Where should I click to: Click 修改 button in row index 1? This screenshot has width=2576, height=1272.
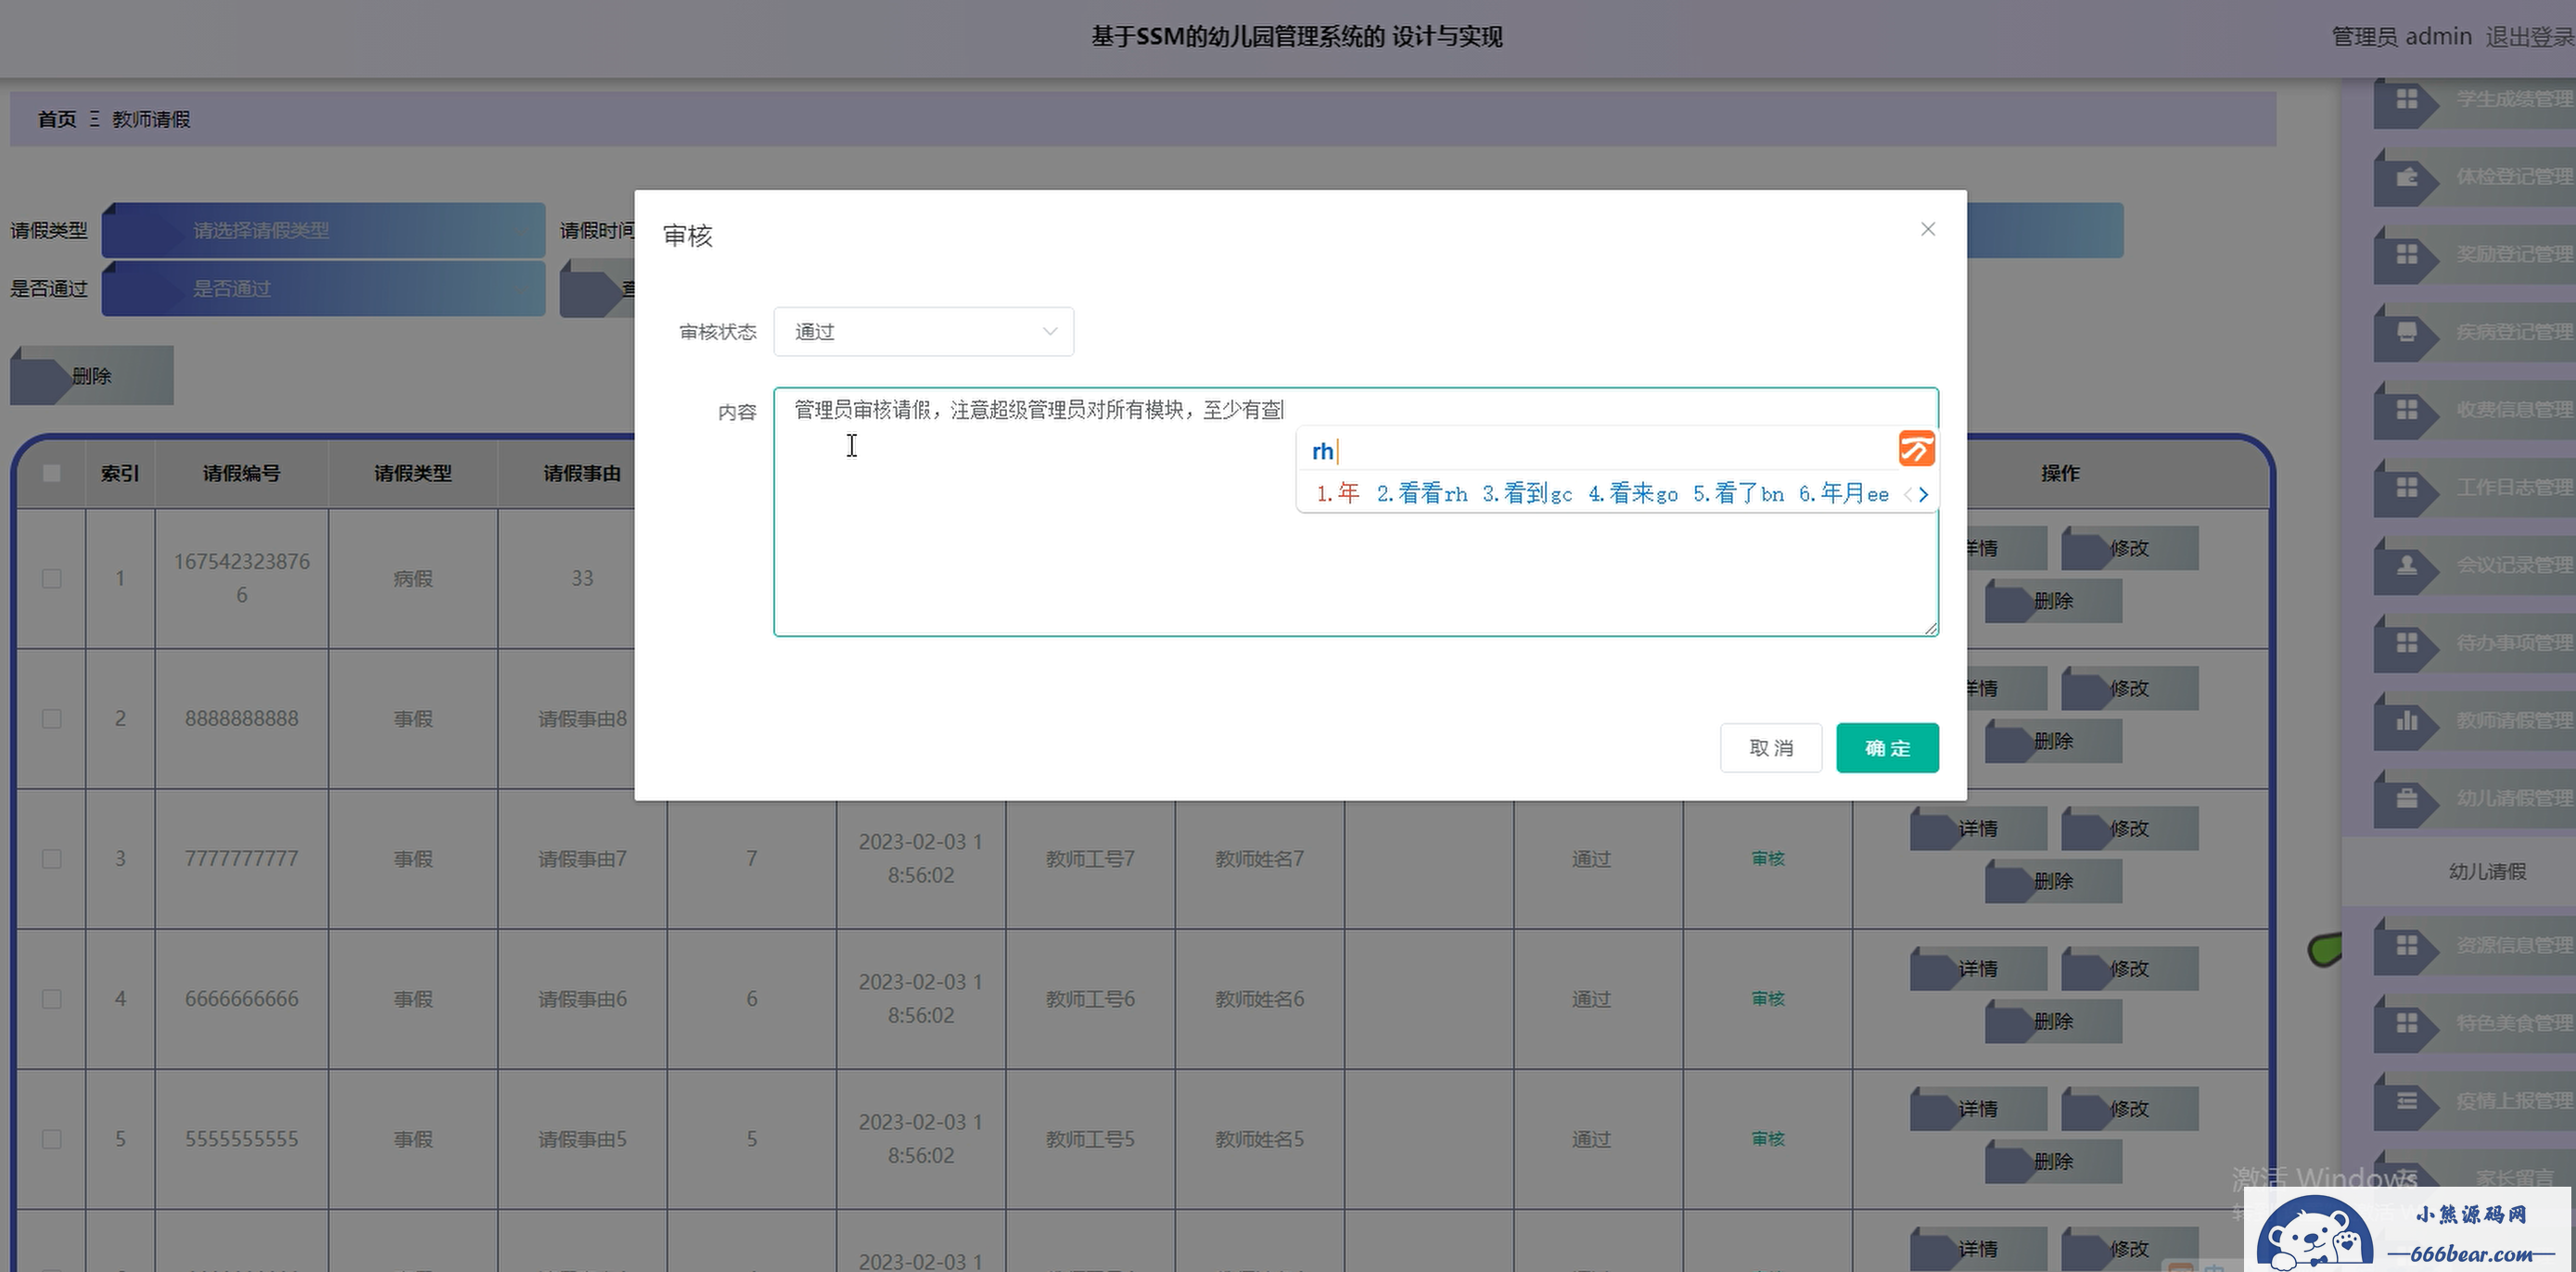(2129, 549)
